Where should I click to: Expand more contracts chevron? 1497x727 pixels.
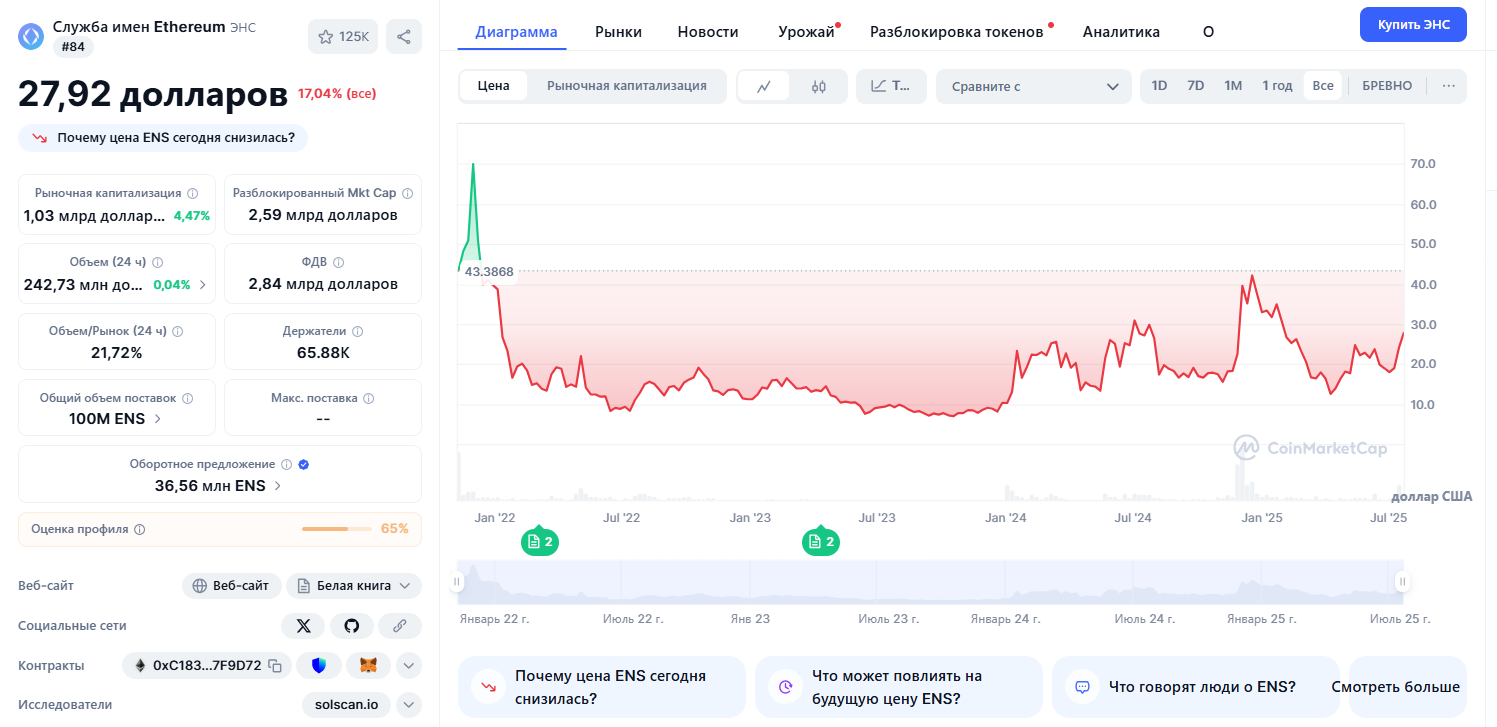click(x=409, y=665)
